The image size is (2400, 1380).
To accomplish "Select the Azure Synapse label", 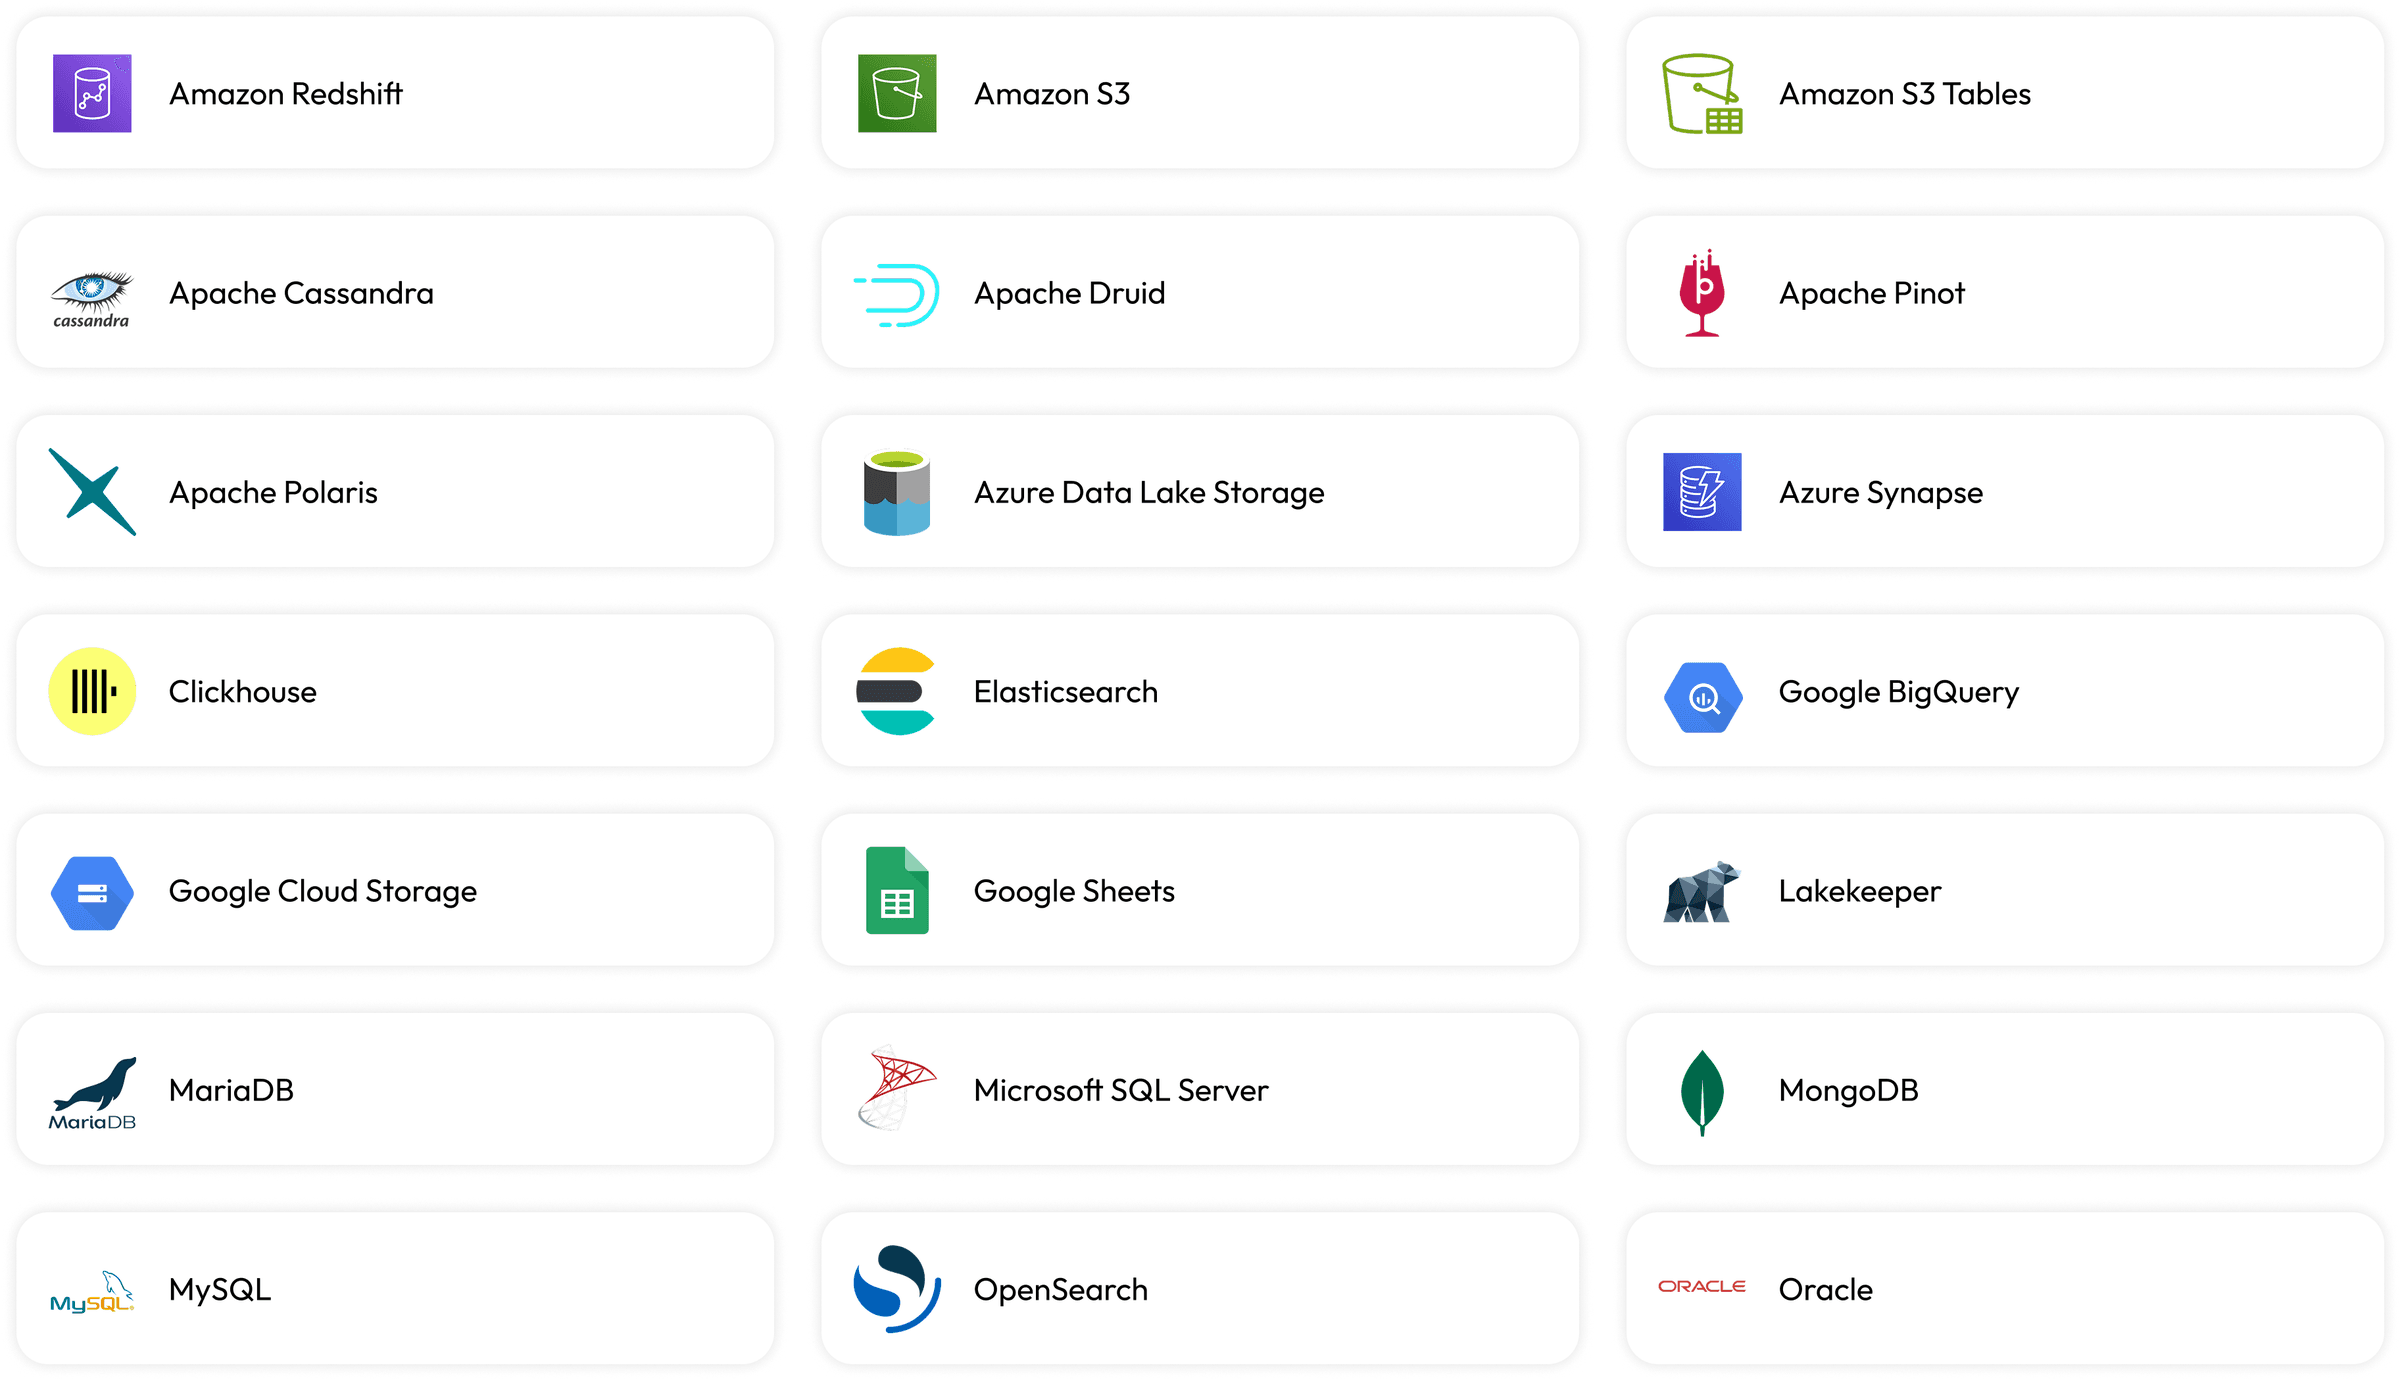I will click(x=1881, y=492).
